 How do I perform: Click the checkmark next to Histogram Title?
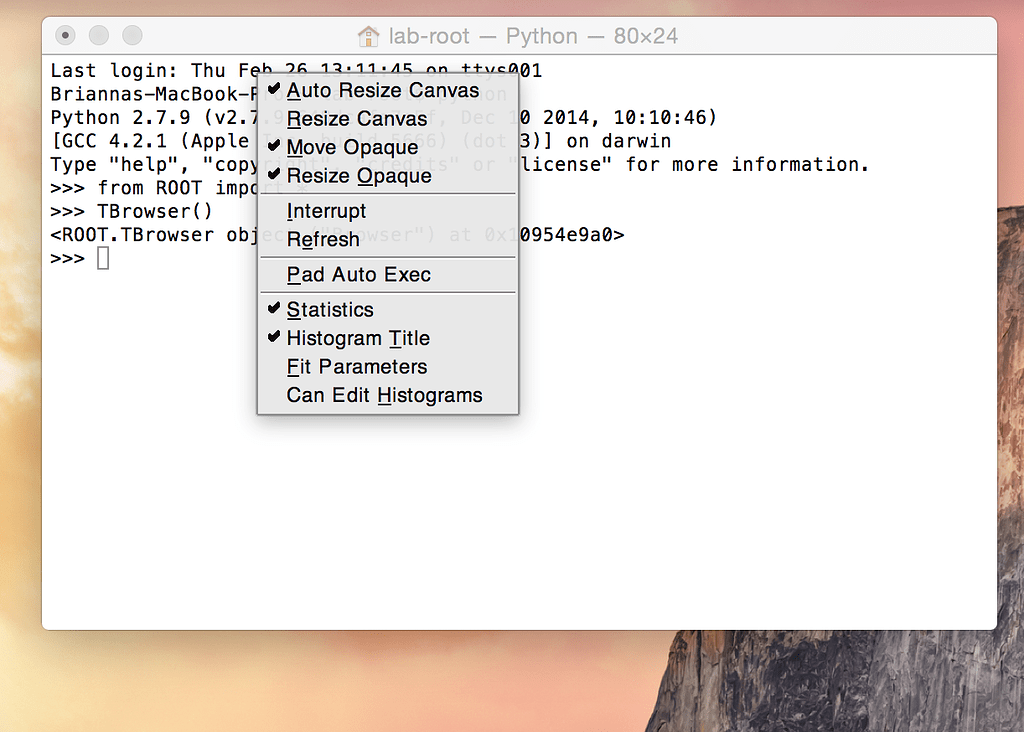point(274,338)
